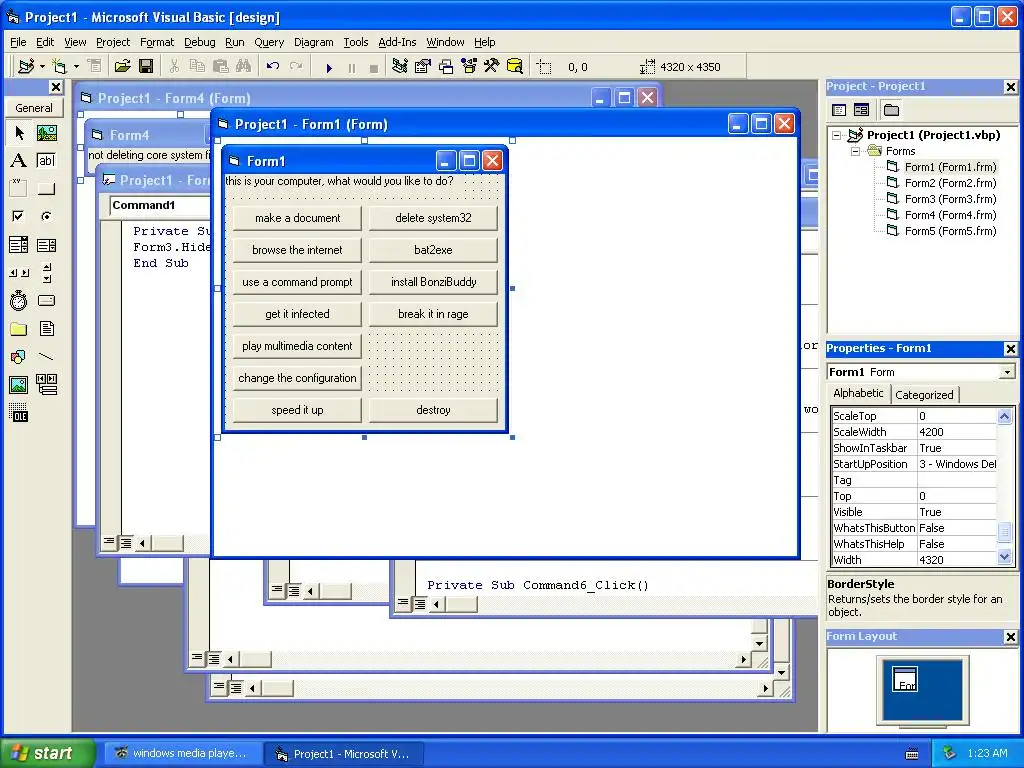
Task: Select the PictureBox tool in the toolbox
Action: tap(46, 133)
